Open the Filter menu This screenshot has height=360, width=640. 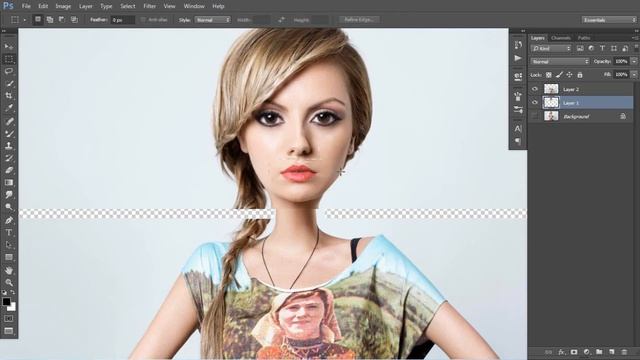point(149,6)
